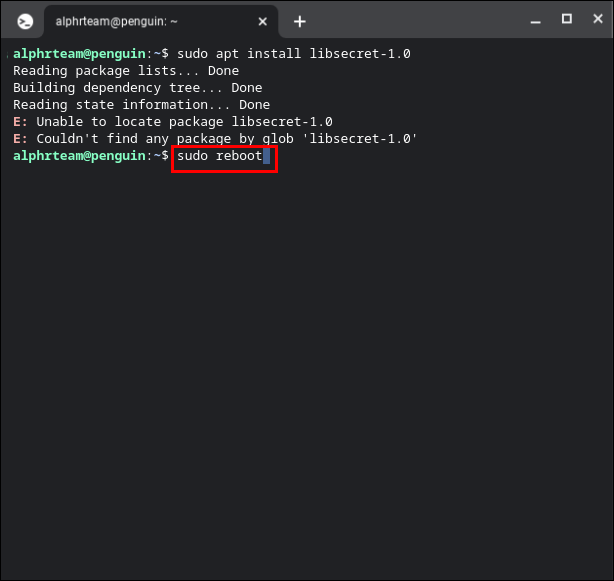The width and height of the screenshot is (614, 581).
Task: Click the 'Unable to locate package libsecret-1.0' error
Action: pyautogui.click(x=173, y=122)
